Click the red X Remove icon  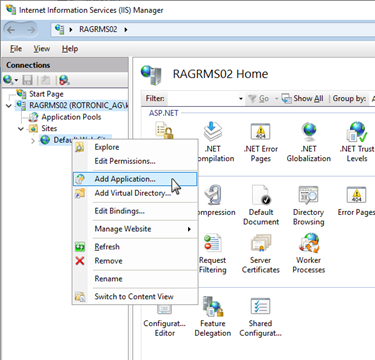pyautogui.click(x=80, y=261)
